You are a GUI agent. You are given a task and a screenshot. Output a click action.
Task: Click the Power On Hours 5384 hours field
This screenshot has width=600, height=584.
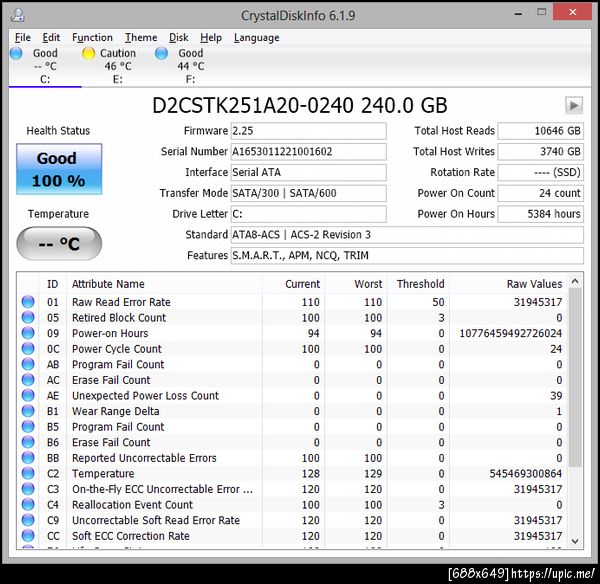pyautogui.click(x=541, y=214)
